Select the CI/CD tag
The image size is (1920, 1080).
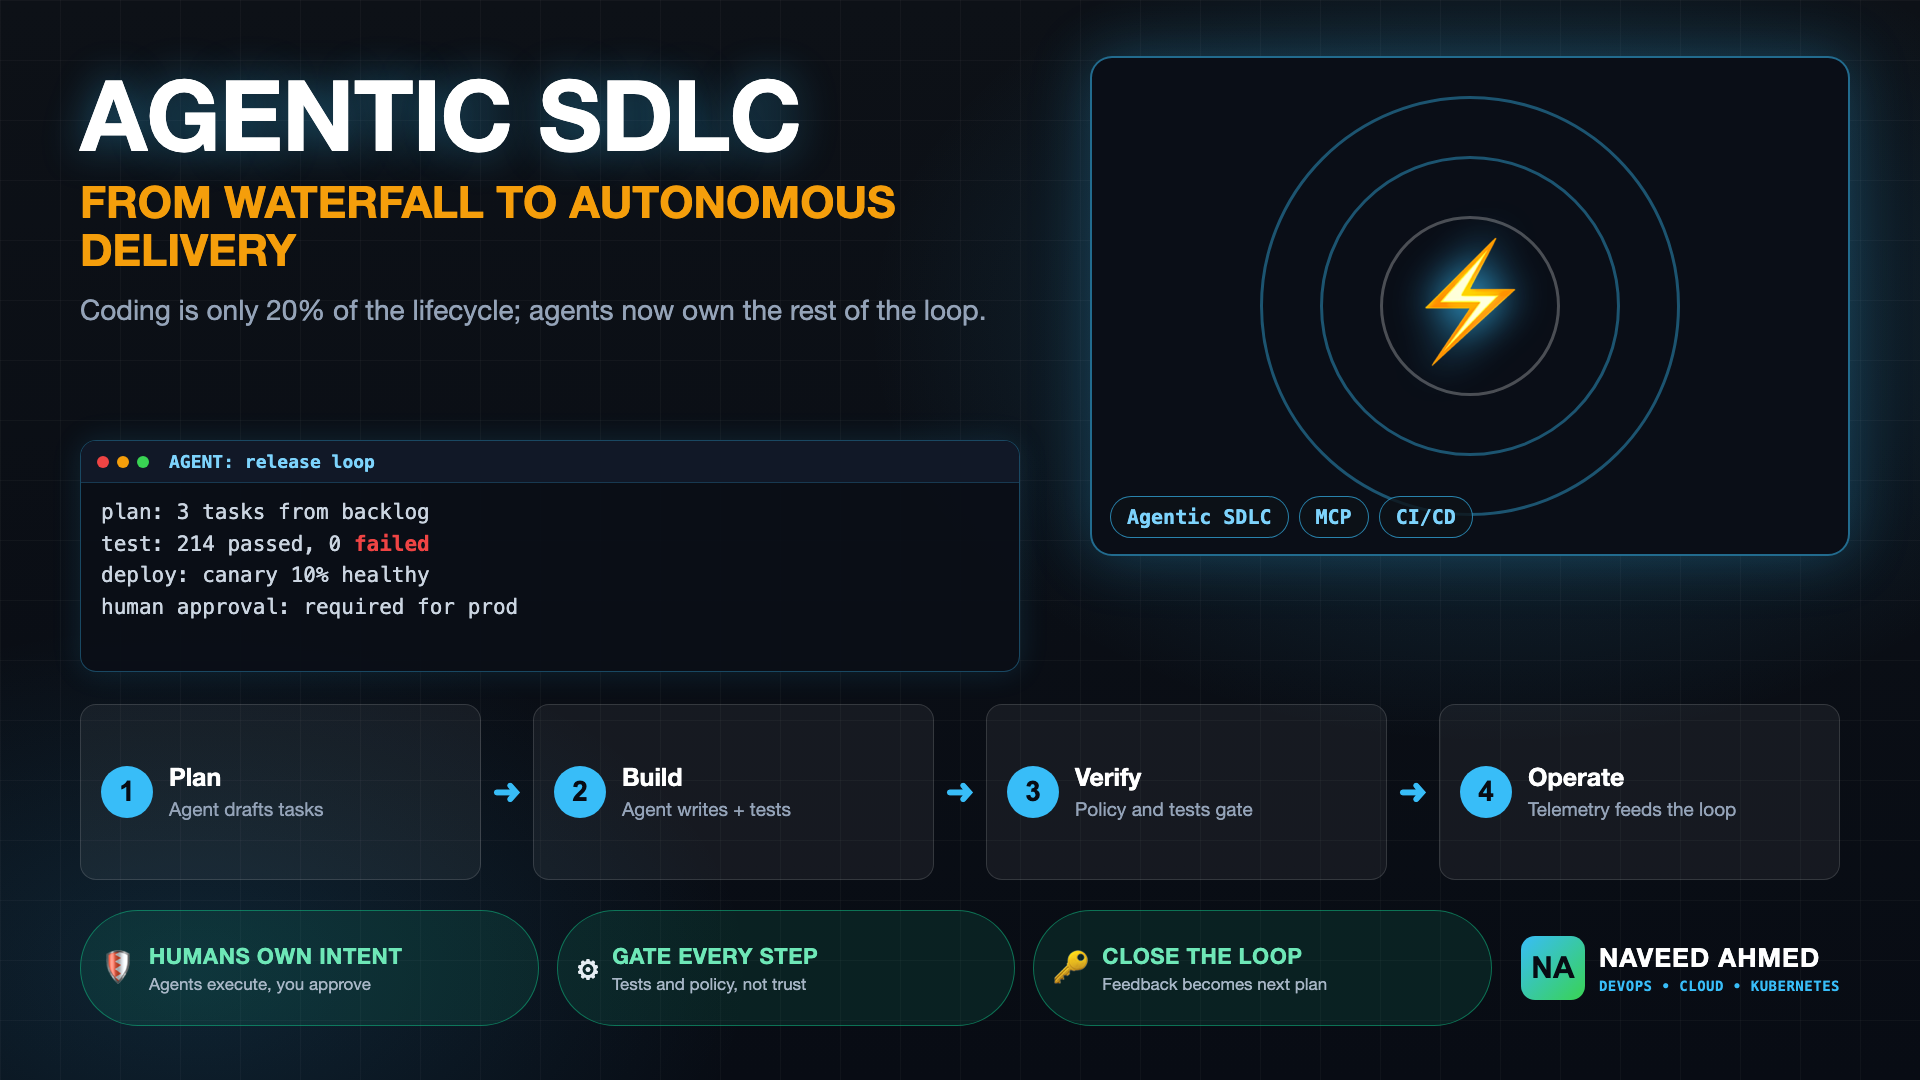click(x=1425, y=517)
